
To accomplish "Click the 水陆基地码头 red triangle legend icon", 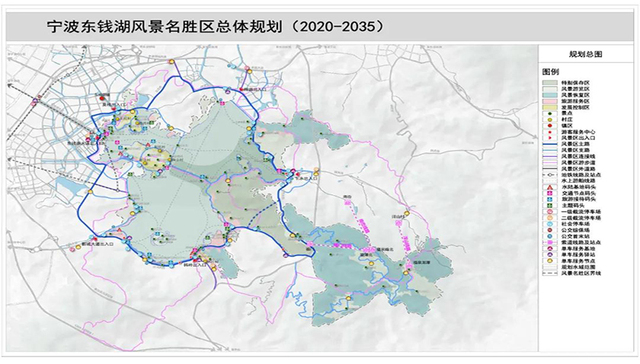I will pos(550,187).
